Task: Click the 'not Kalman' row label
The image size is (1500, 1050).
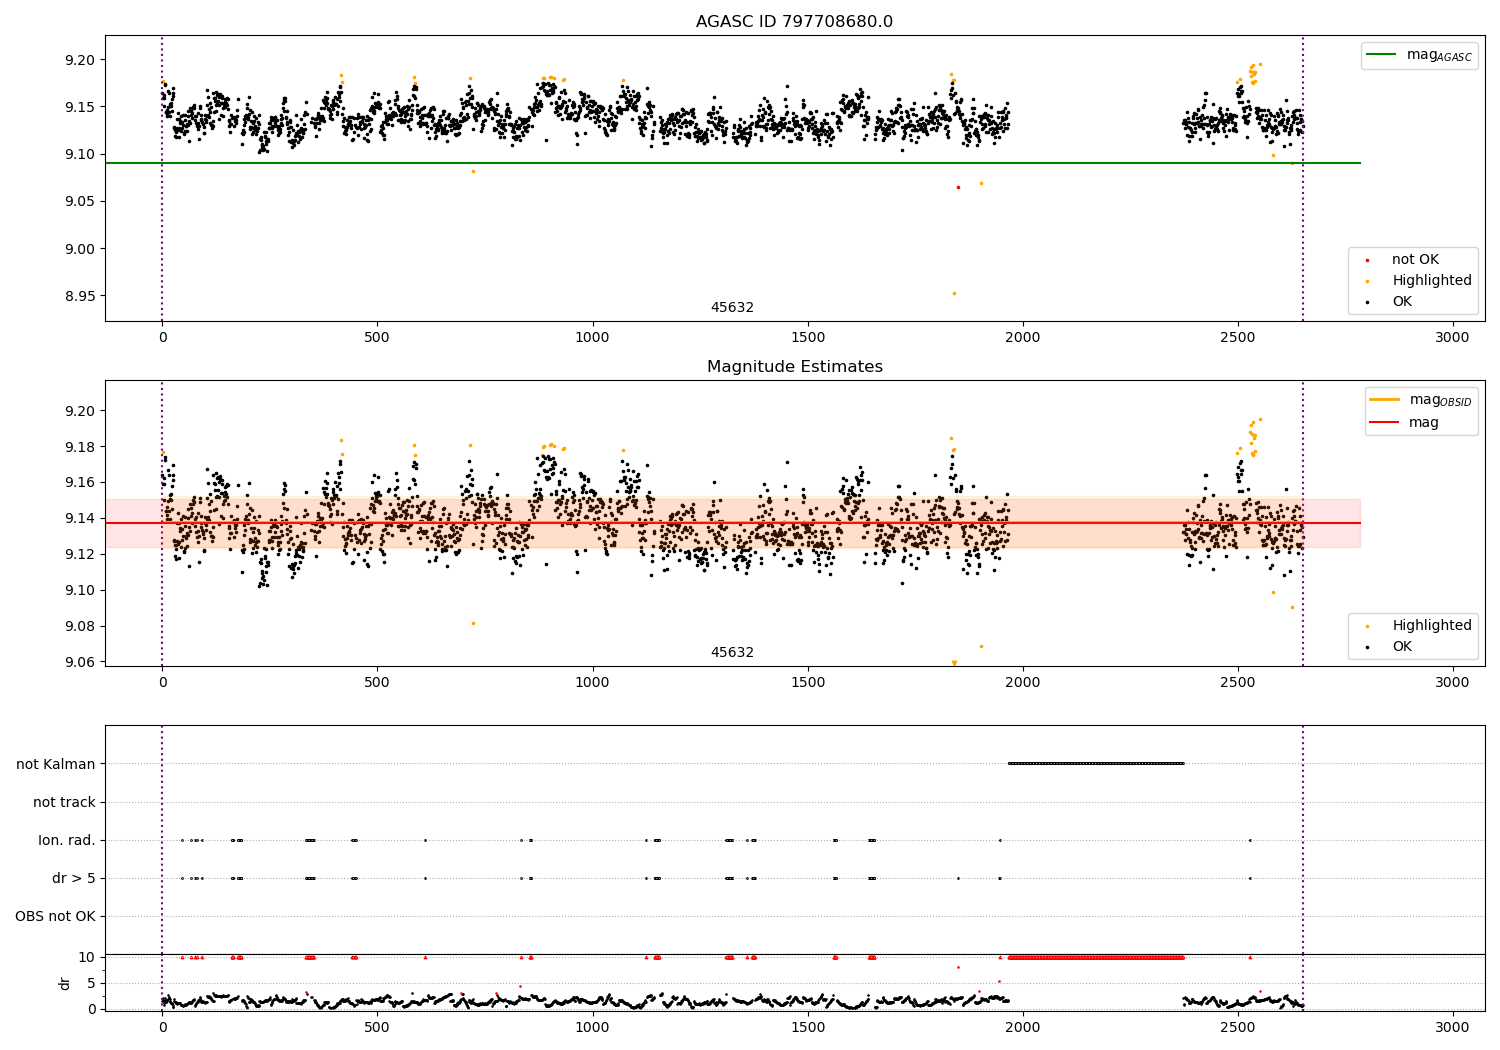Action: 55,764
